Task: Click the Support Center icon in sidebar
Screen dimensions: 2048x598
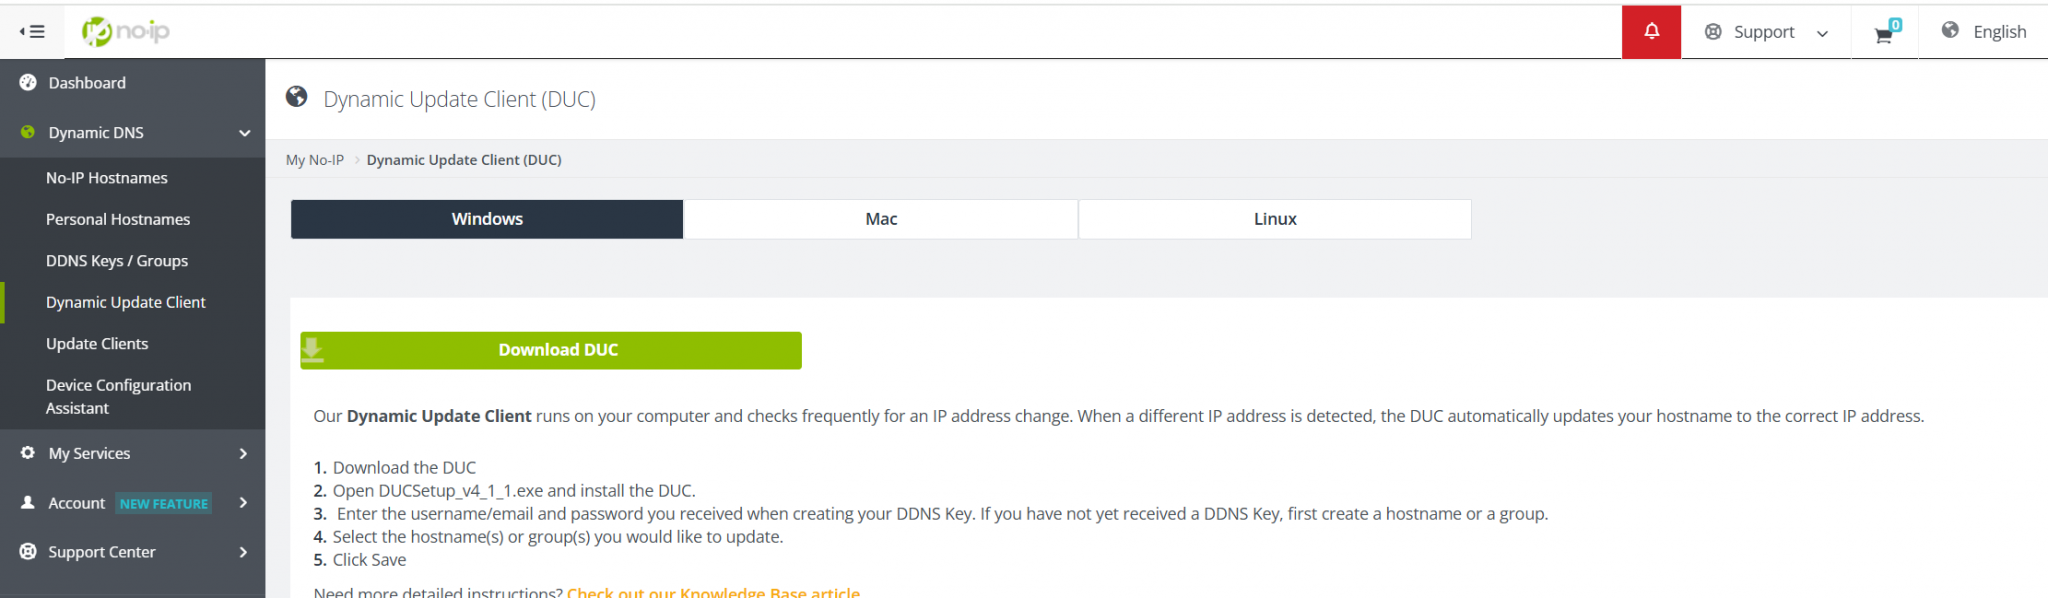Action: (28, 551)
